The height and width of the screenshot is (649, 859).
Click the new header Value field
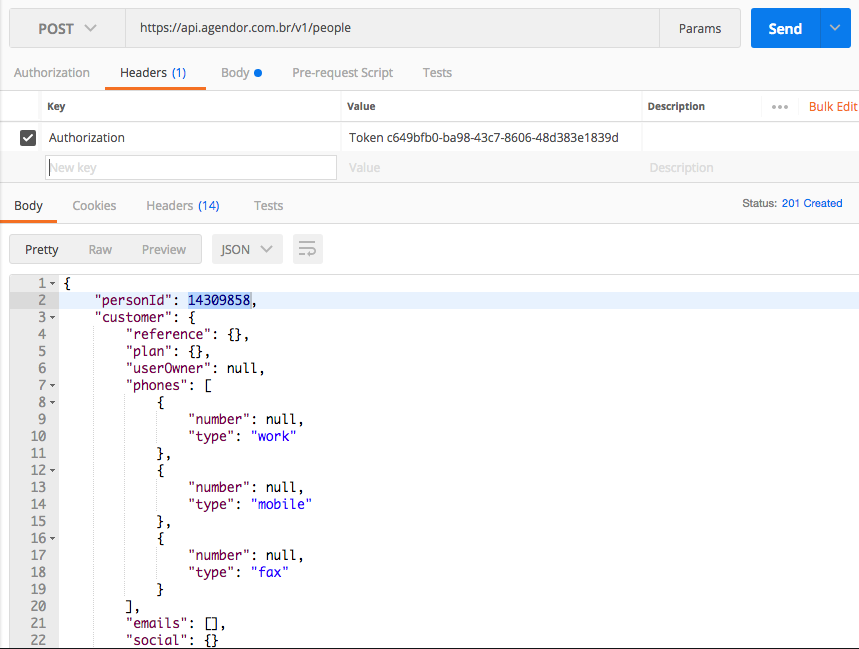(491, 168)
